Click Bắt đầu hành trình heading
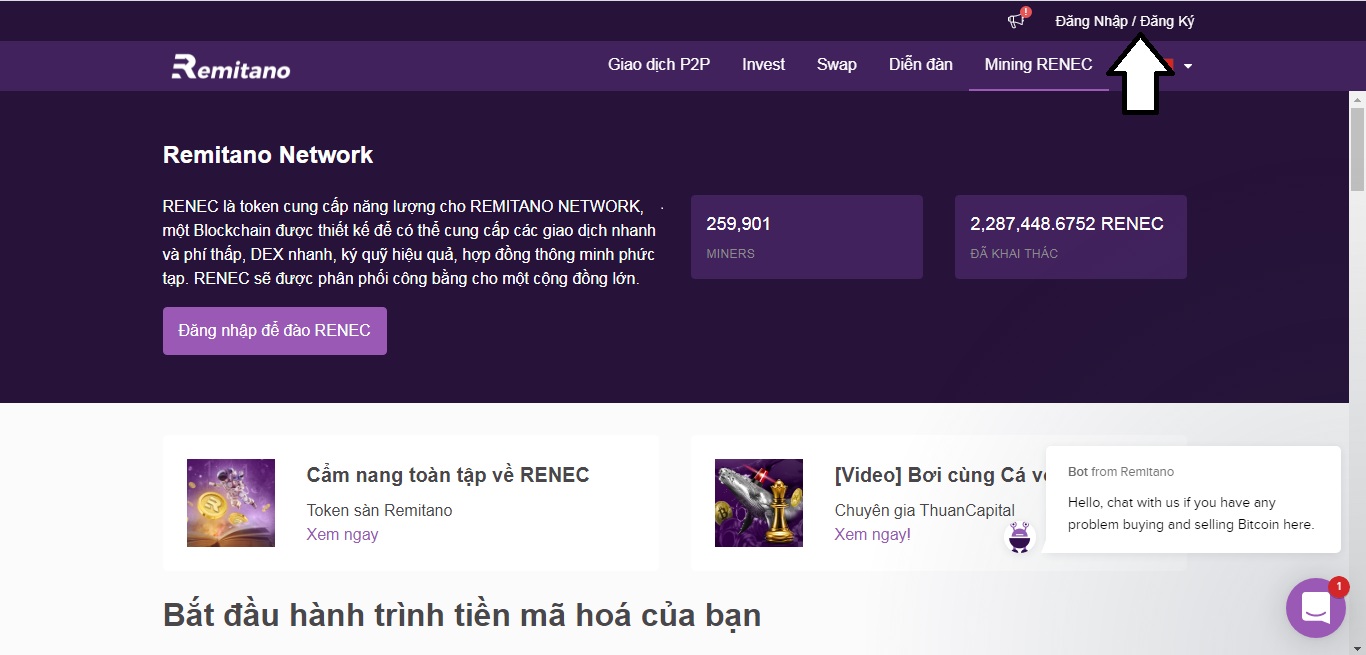 pyautogui.click(x=462, y=615)
